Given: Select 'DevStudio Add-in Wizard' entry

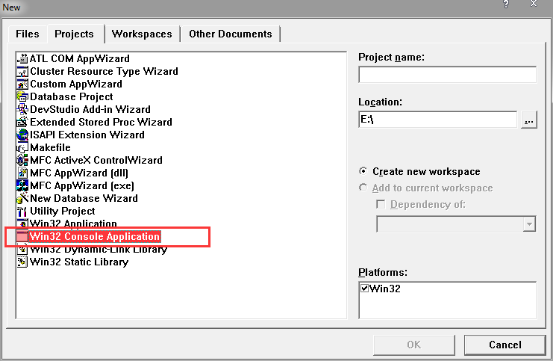Looking at the screenshot, I should click(x=90, y=110).
